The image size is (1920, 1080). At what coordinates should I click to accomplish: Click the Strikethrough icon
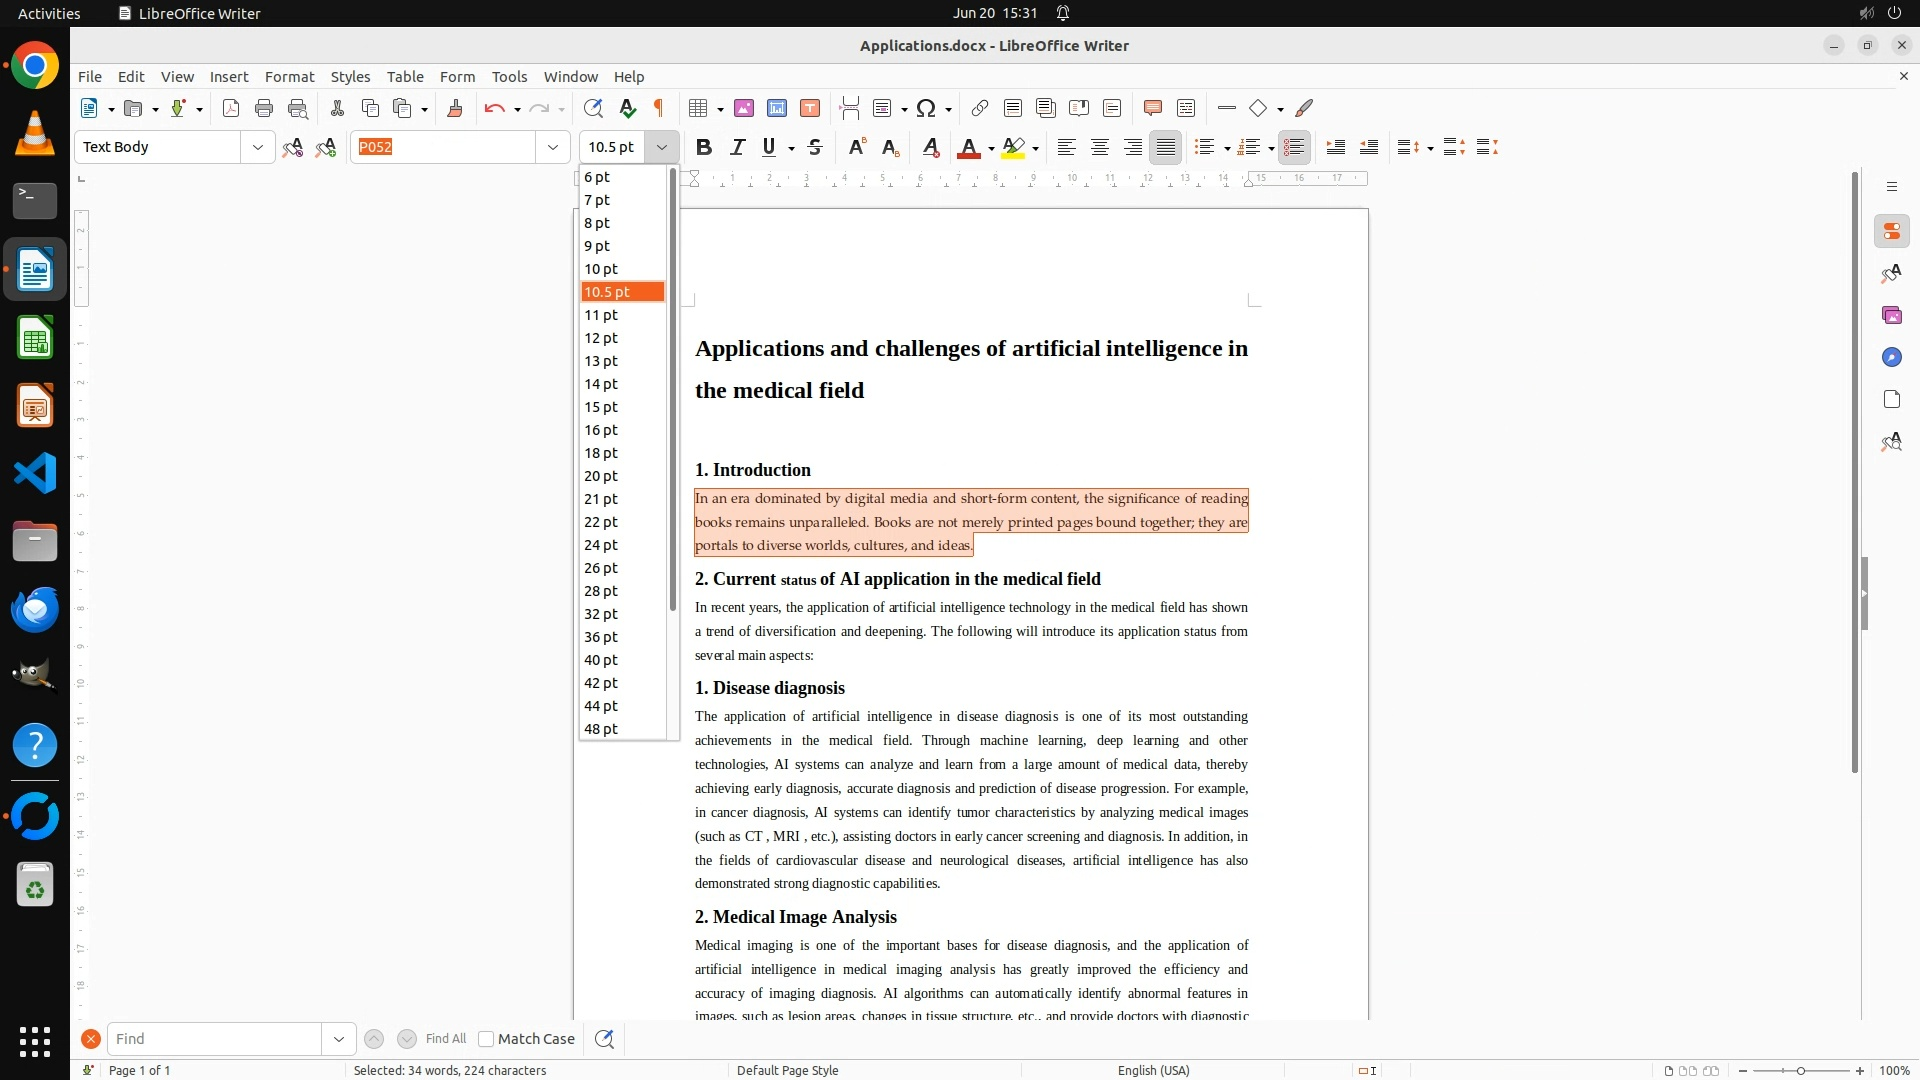(815, 147)
